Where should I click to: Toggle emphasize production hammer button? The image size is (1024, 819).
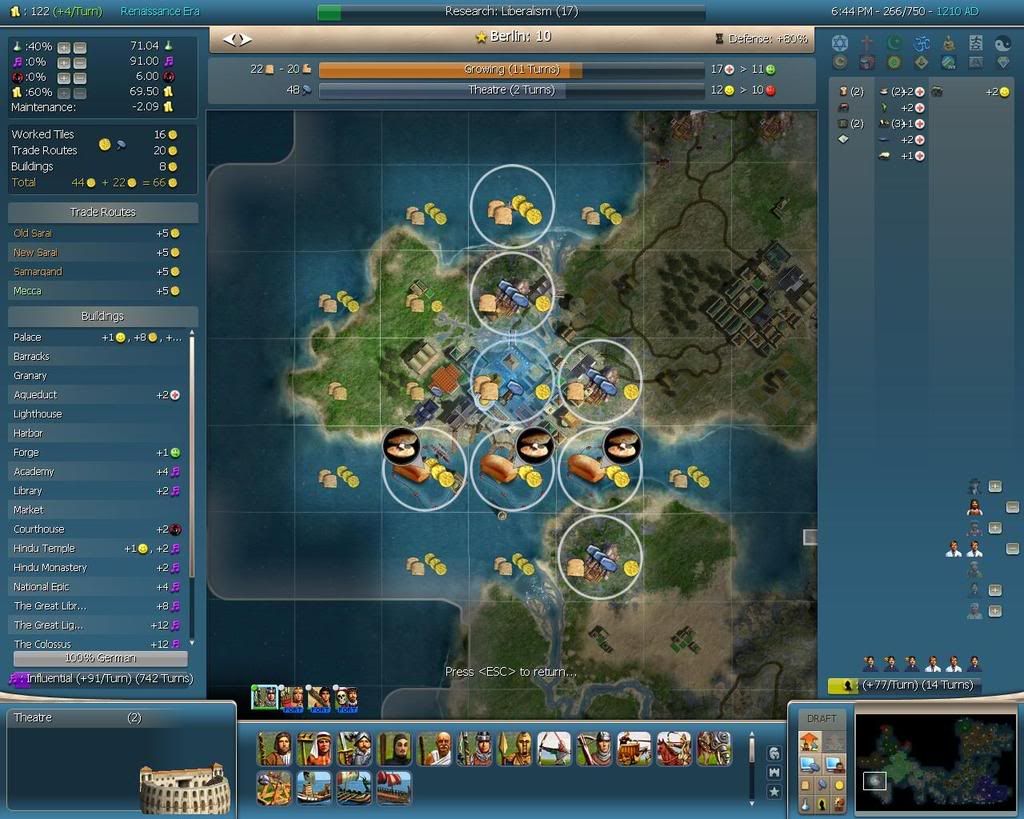click(822, 785)
